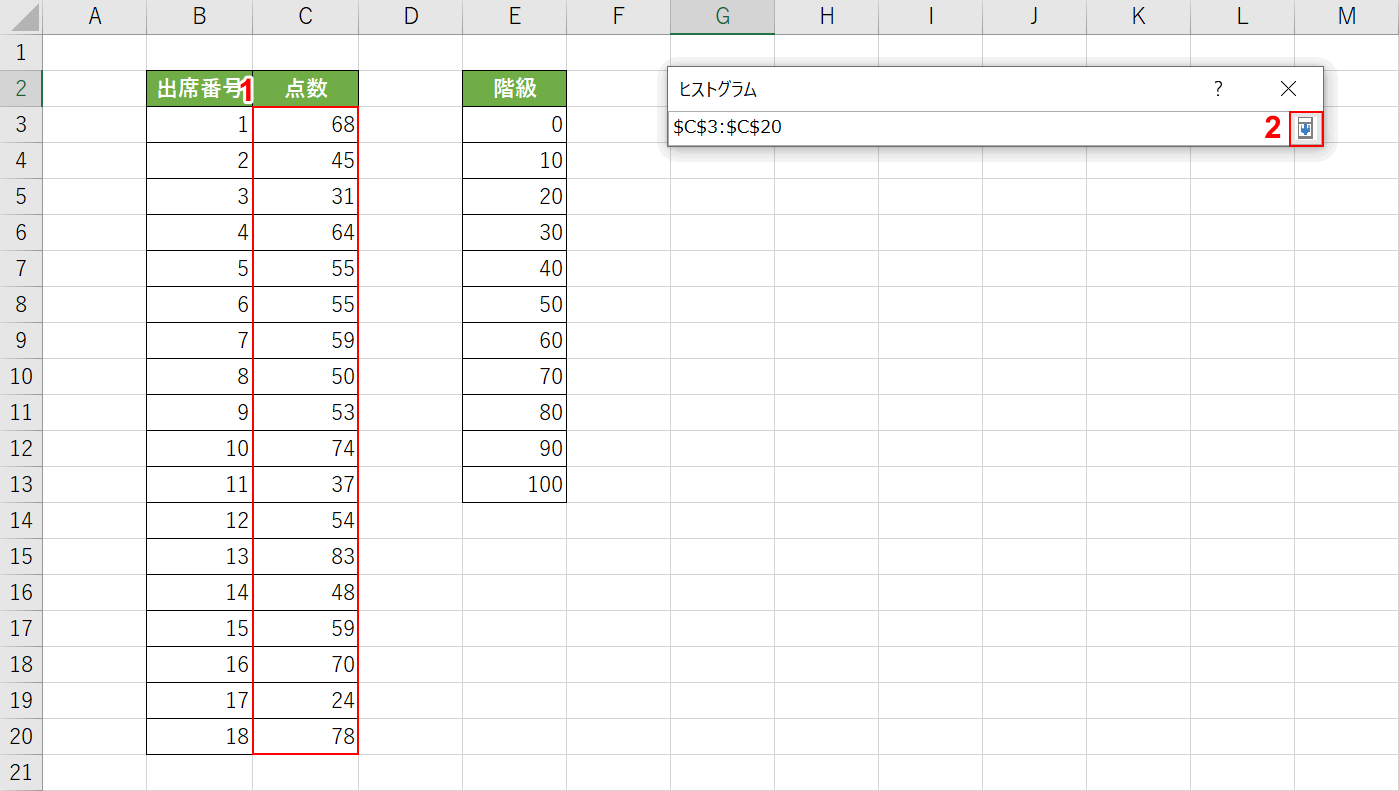Click row 2 header
The width and height of the screenshot is (1399, 791).
coord(21,89)
